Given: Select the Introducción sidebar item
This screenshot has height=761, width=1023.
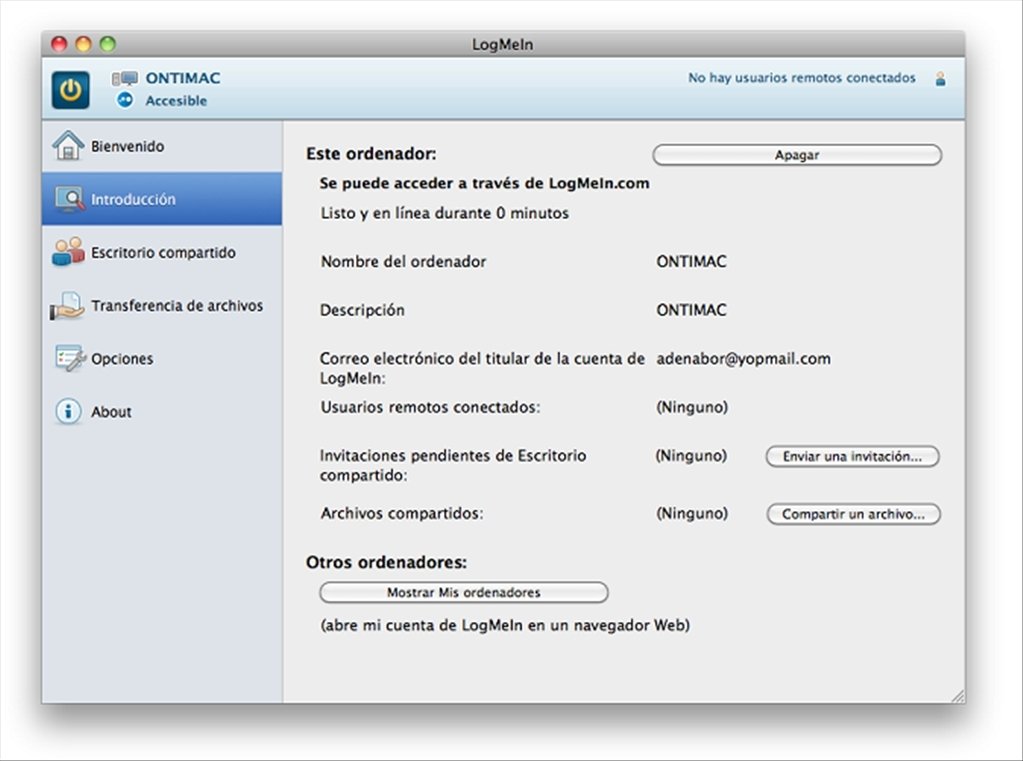Looking at the screenshot, I should click(x=162, y=199).
